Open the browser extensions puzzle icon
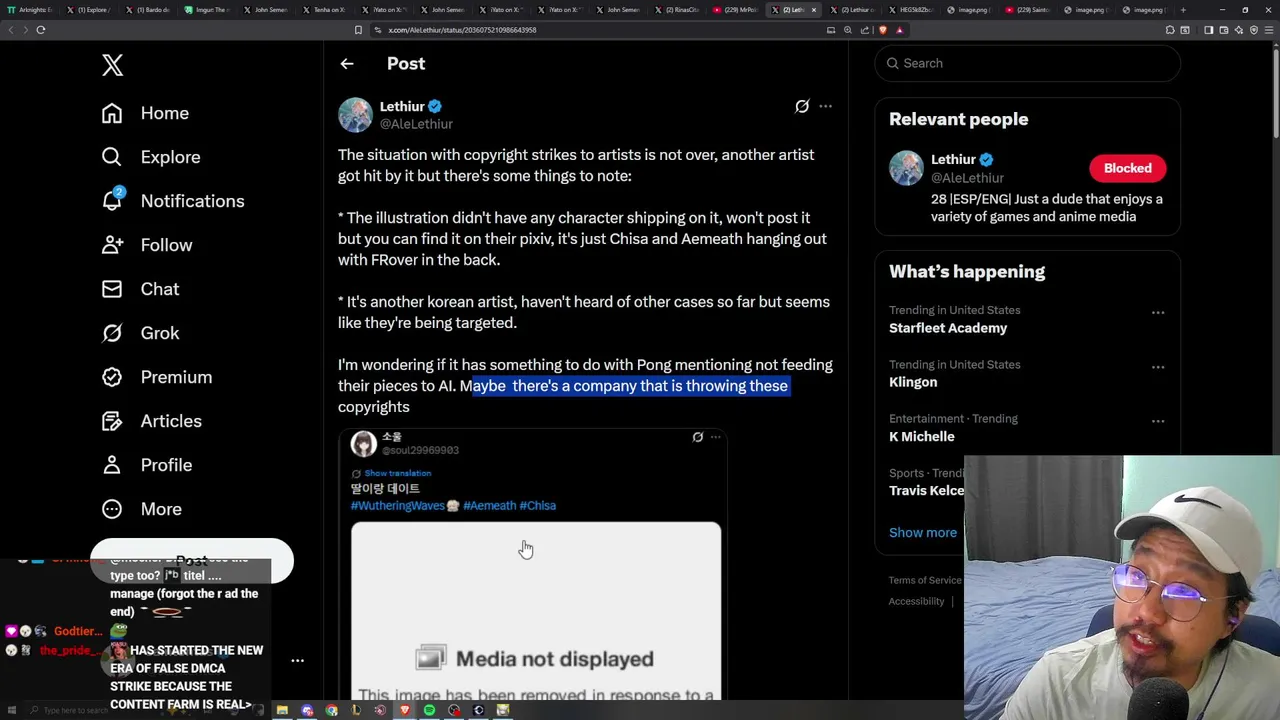Viewport: 1280px width, 720px height. (1170, 30)
